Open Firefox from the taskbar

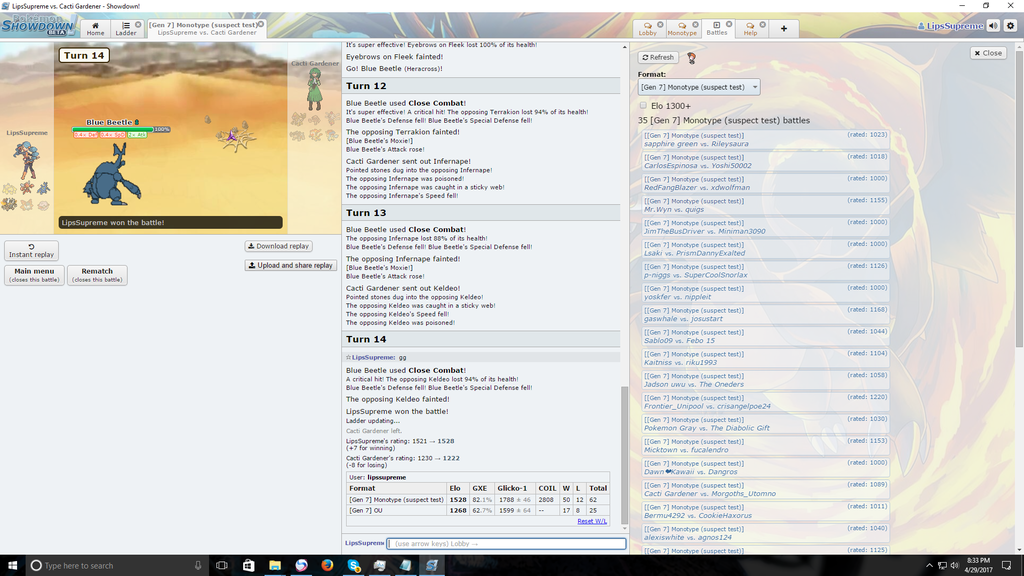pos(327,565)
